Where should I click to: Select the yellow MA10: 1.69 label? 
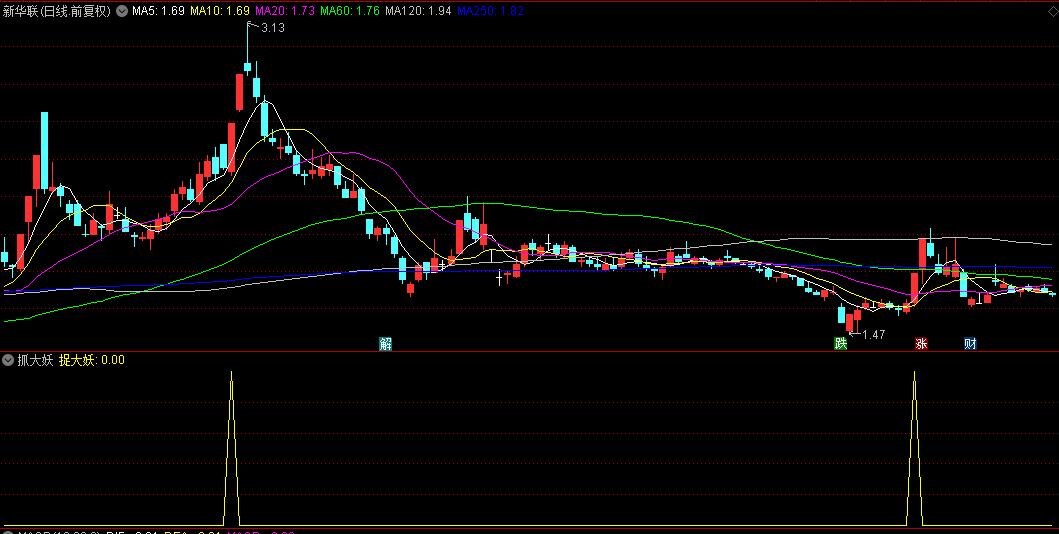[219, 11]
